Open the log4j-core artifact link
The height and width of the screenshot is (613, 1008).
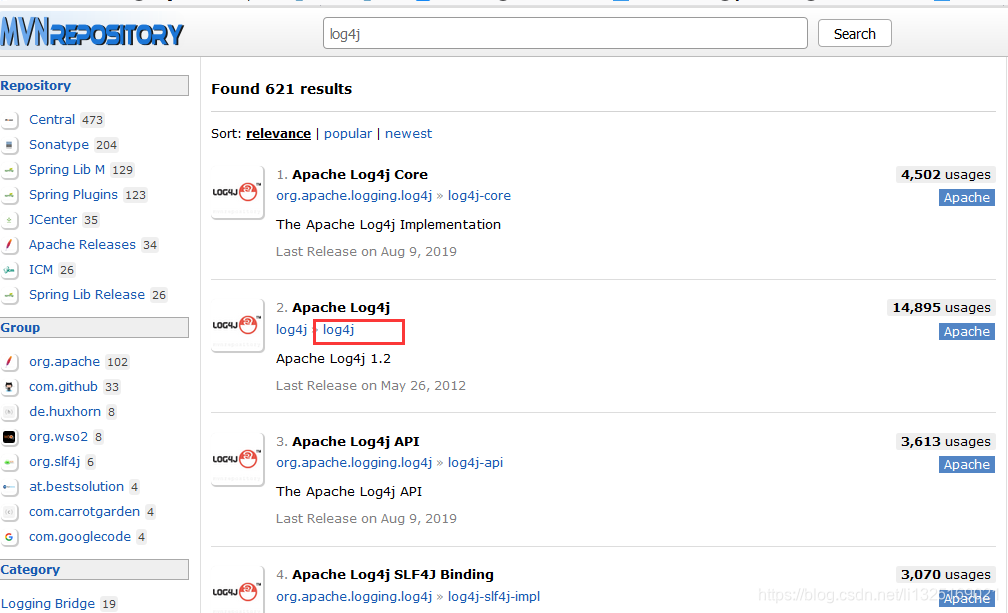[x=479, y=195]
